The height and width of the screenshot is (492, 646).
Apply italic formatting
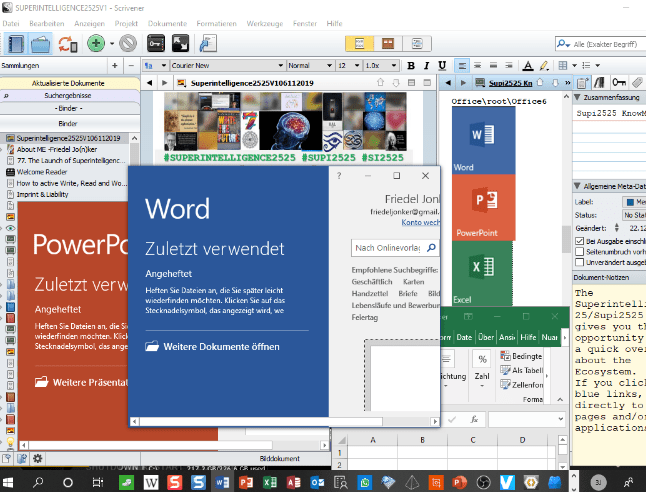tap(425, 65)
